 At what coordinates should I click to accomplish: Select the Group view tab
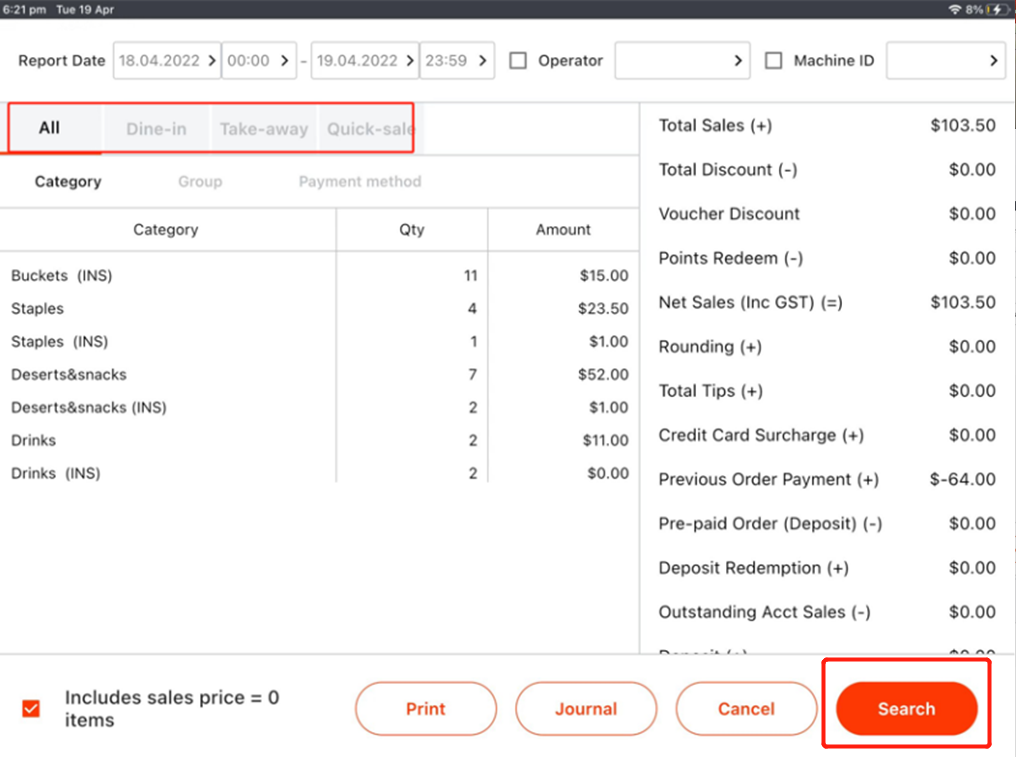200,182
